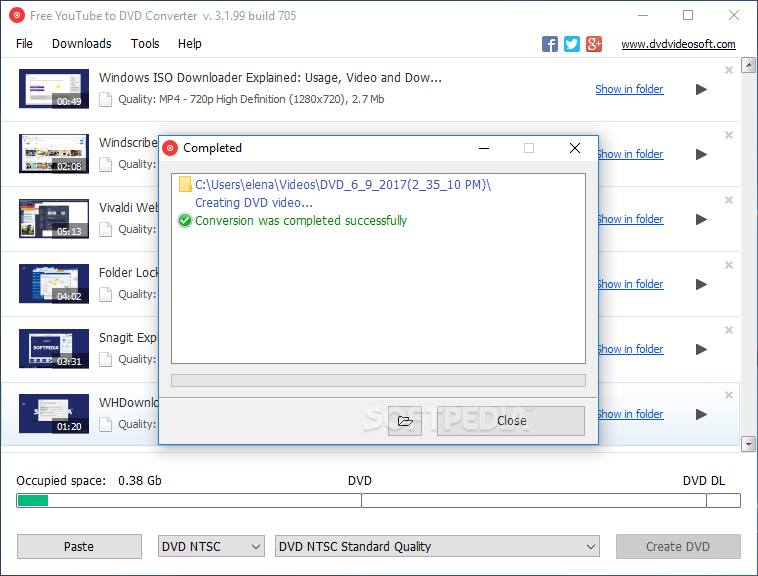Image resolution: width=758 pixels, height=576 pixels.
Task: Click the file icon beside Snagit quality
Action: 105,359
